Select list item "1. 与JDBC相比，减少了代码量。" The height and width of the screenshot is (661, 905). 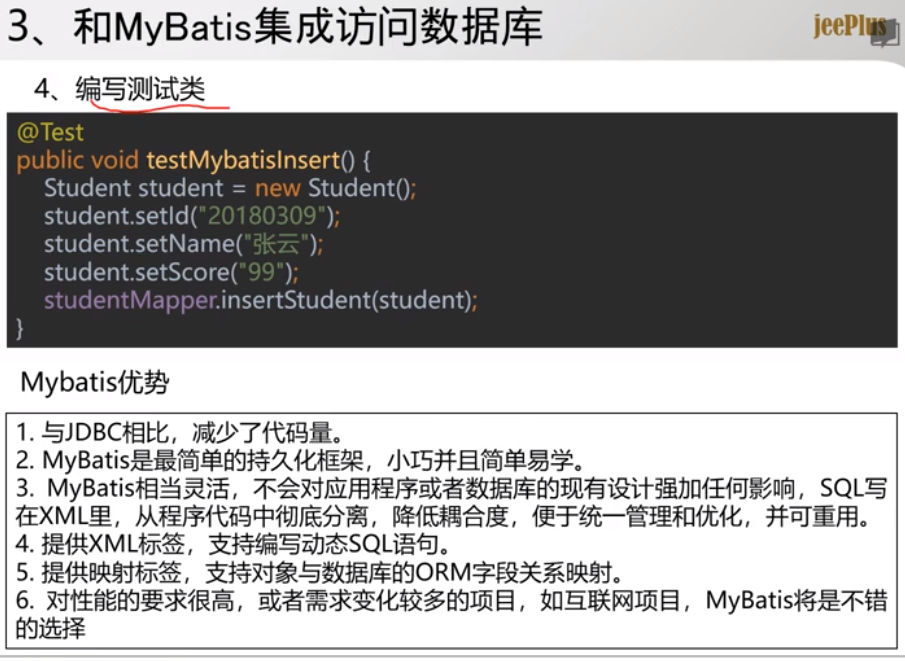181,432
